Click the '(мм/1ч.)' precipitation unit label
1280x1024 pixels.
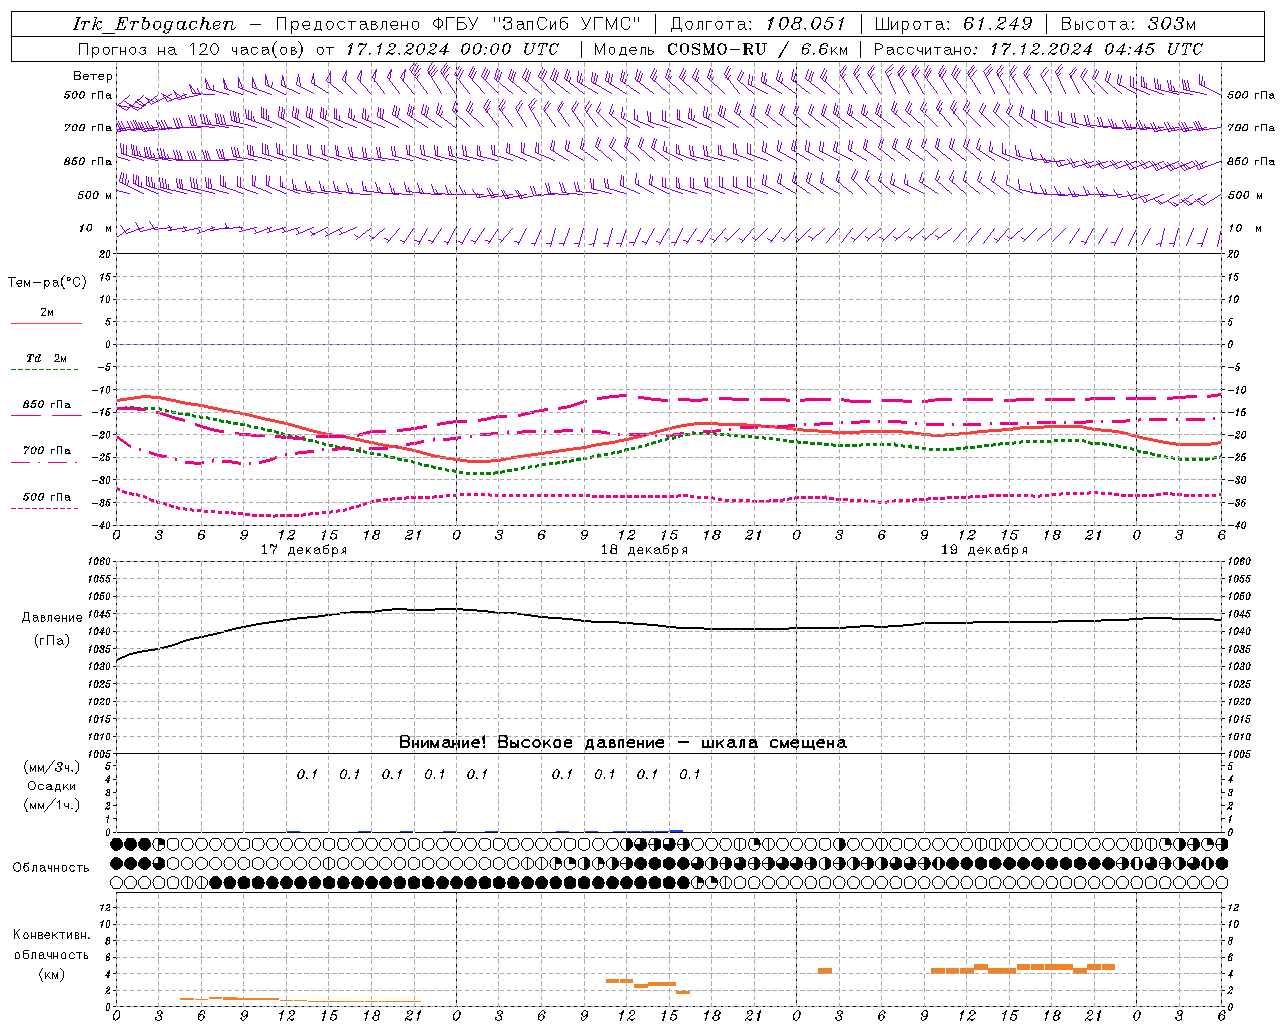52,805
